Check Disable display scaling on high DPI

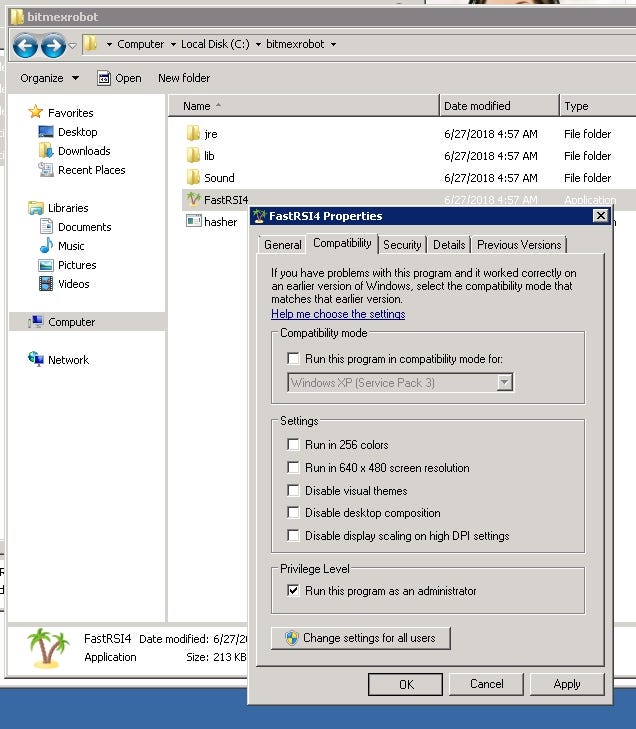coord(293,536)
